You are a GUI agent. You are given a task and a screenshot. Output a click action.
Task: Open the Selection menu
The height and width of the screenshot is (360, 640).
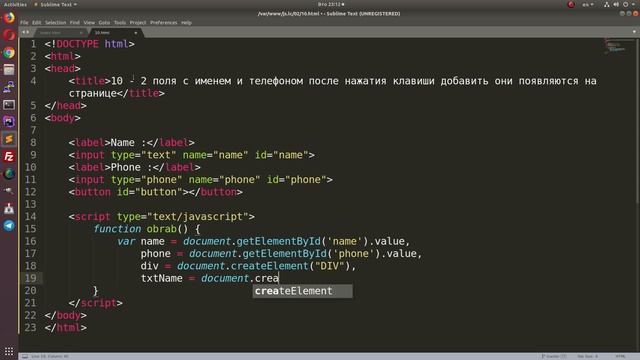56,22
